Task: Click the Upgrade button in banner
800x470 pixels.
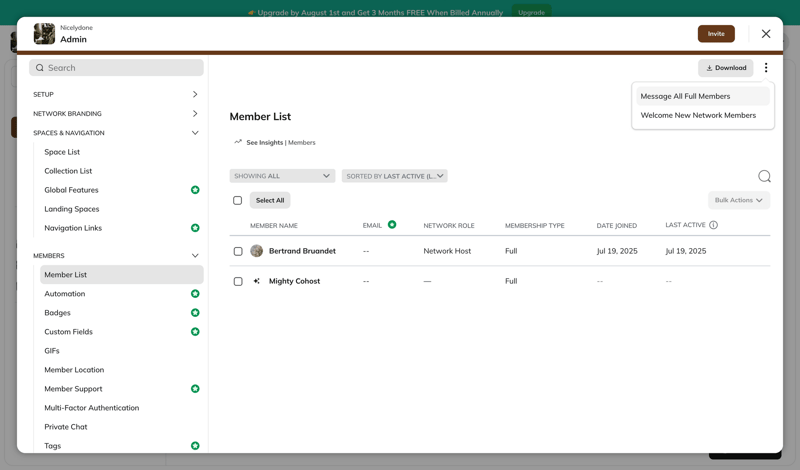Action: 531,12
